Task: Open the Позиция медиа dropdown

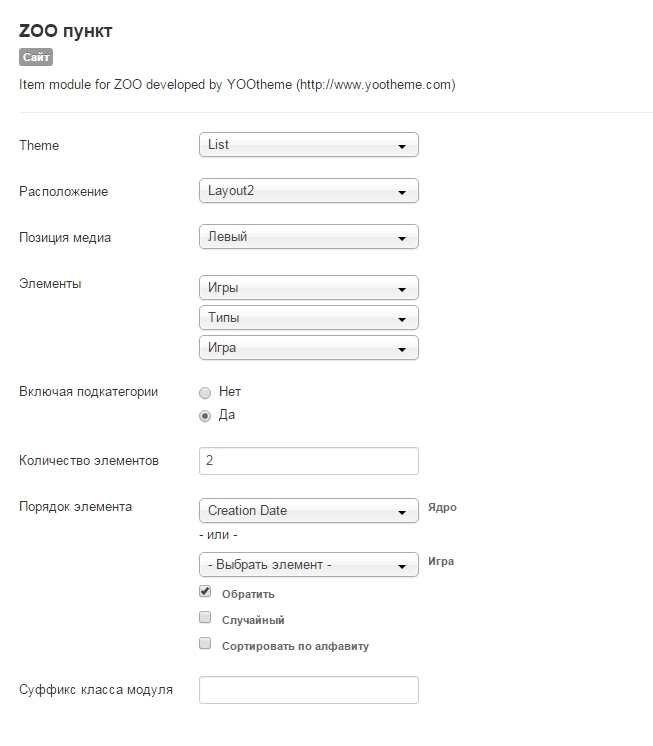Action: pyautogui.click(x=308, y=238)
